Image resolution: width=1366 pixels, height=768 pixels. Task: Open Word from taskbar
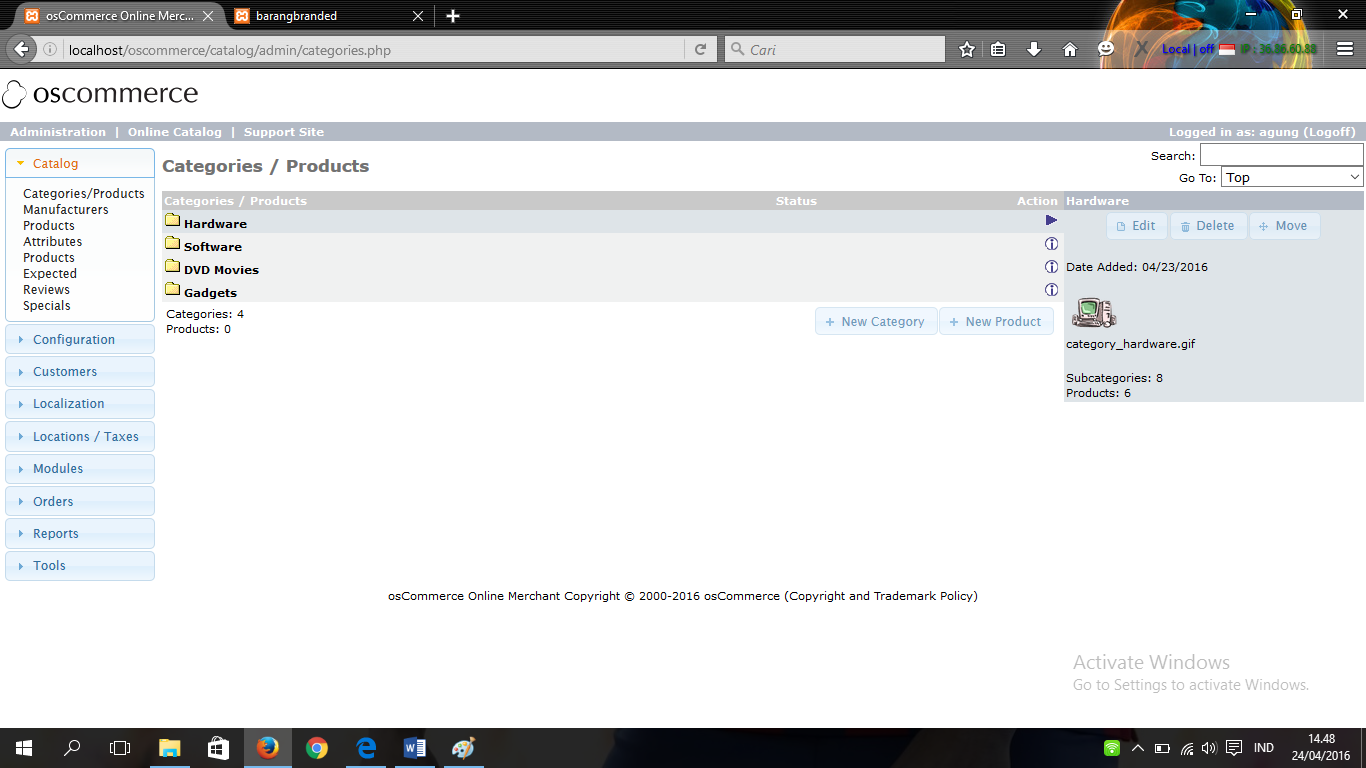coord(415,748)
